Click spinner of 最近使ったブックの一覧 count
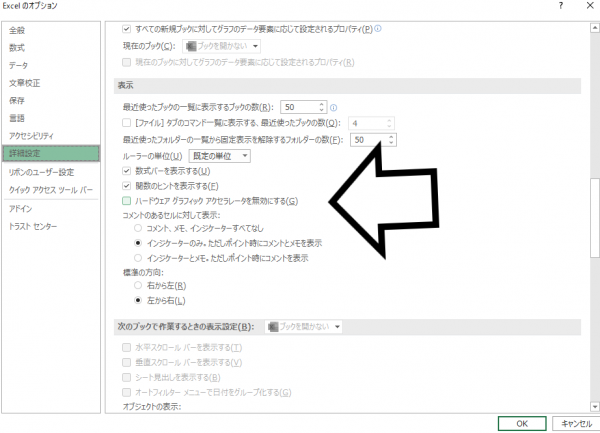Image resolution: width=600 pixels, height=433 pixels. click(321, 107)
